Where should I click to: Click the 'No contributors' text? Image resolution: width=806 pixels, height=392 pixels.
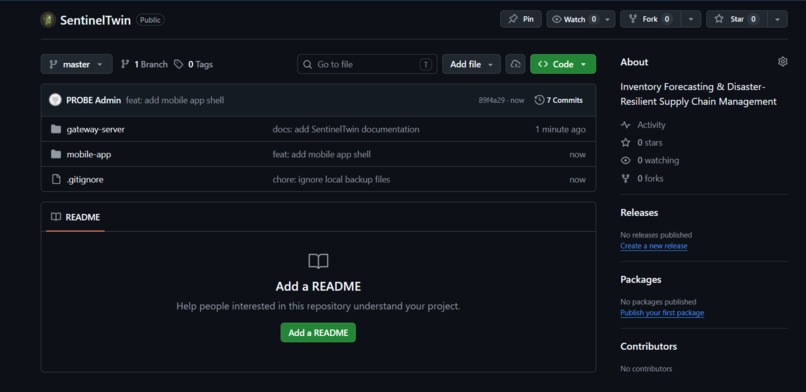646,369
